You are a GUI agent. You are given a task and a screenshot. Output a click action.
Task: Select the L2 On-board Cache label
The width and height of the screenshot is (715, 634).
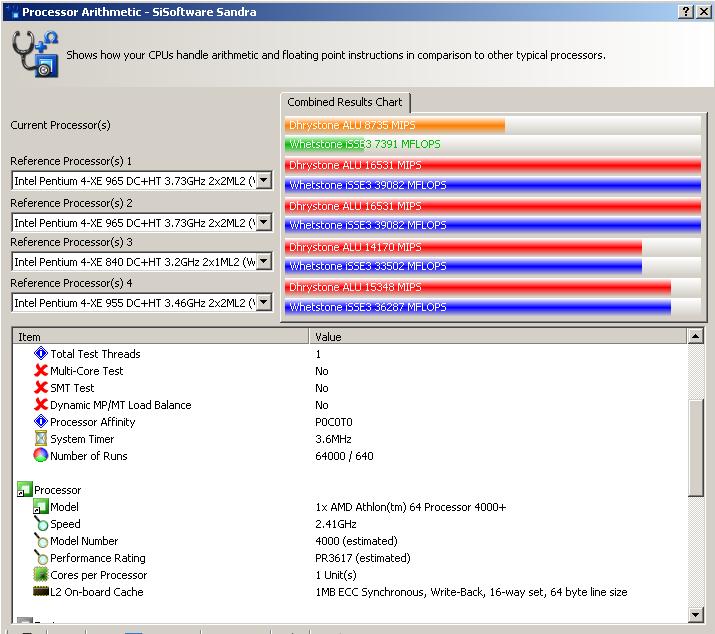point(97,592)
